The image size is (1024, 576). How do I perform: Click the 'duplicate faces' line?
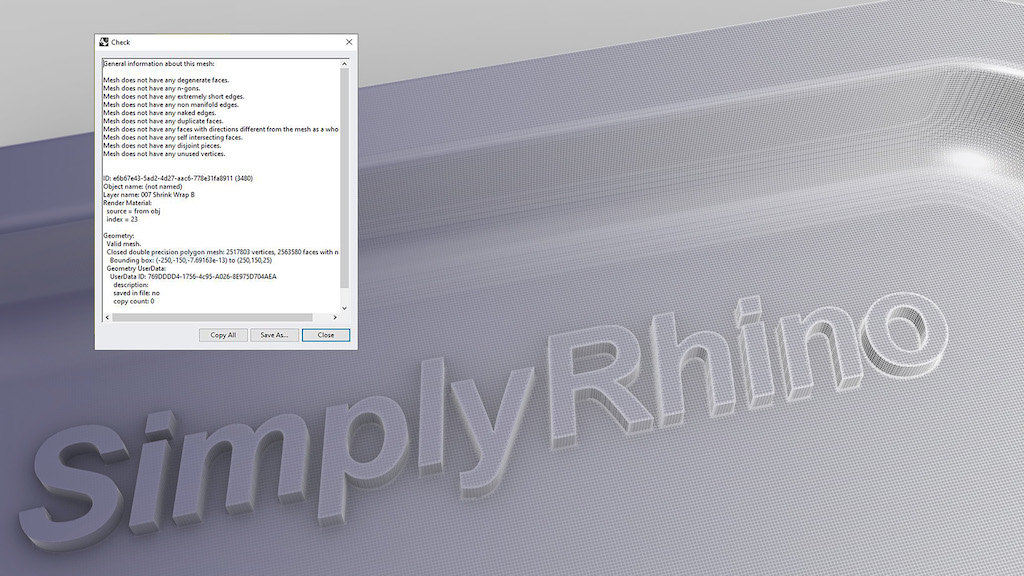point(163,121)
